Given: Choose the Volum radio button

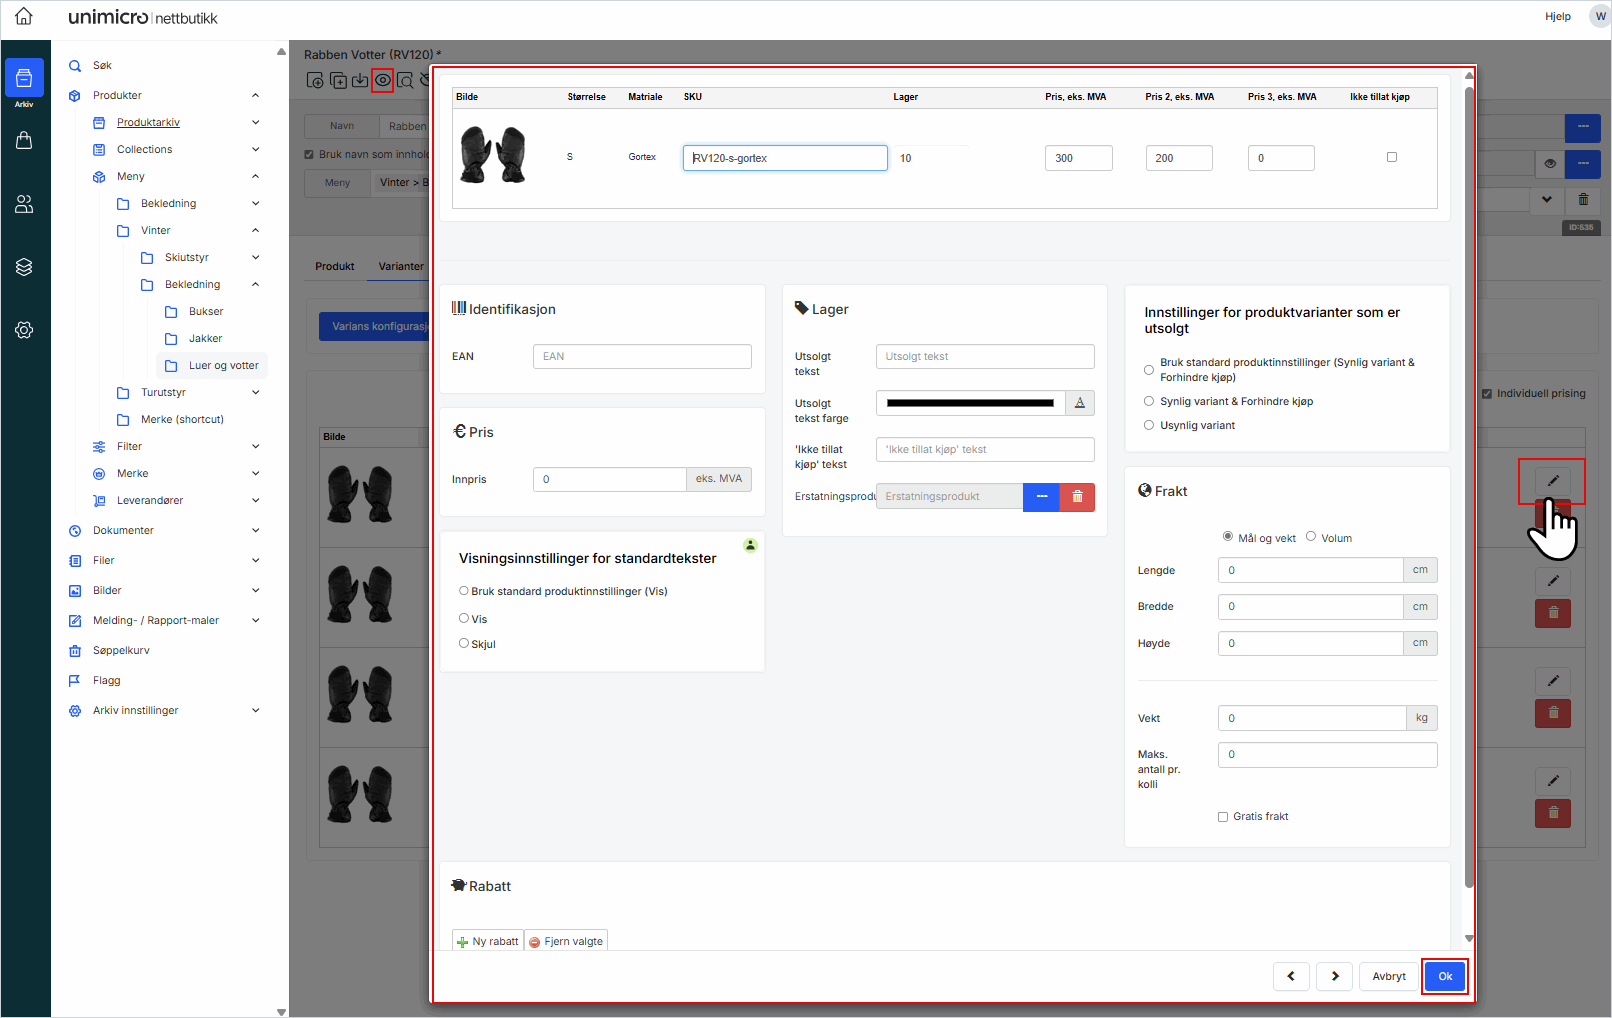Looking at the screenshot, I should (1311, 537).
